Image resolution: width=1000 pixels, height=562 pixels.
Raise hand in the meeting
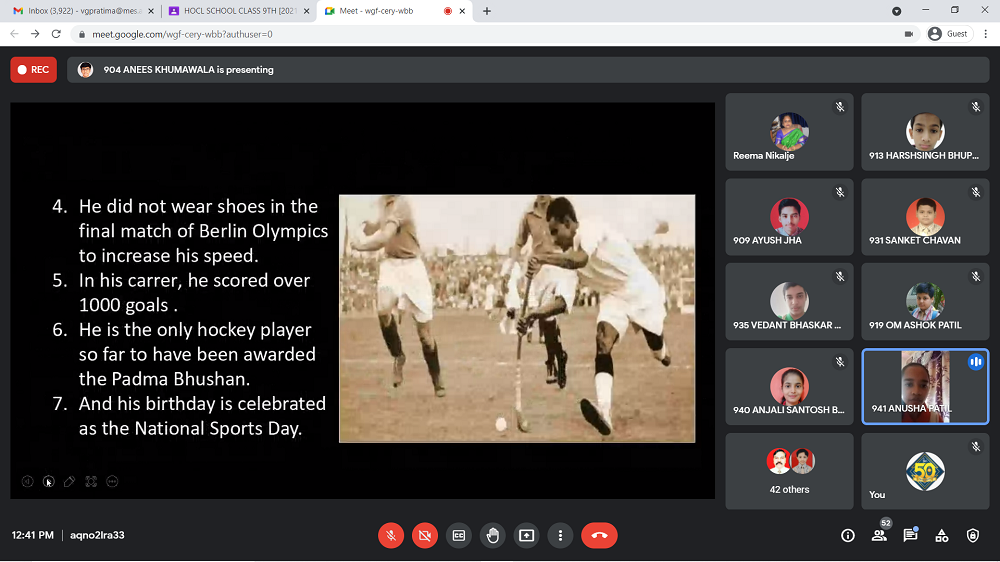point(493,535)
